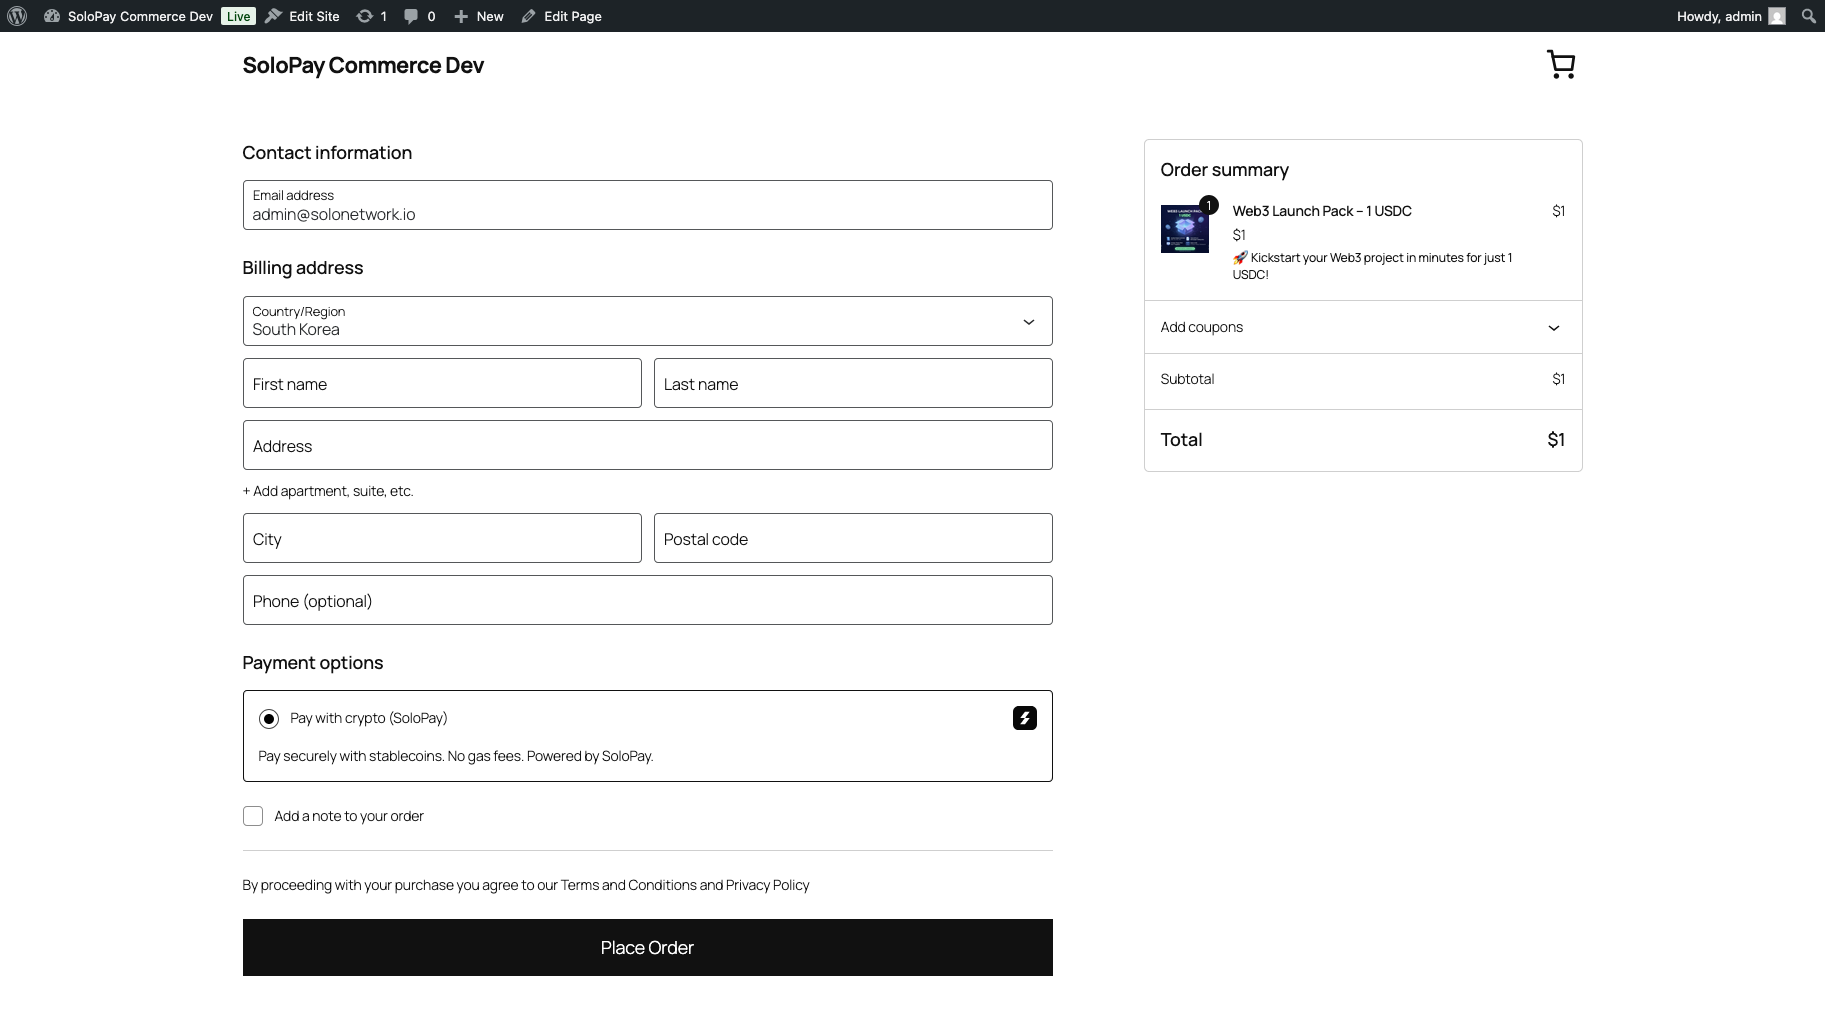Click into the Address field

647,445
